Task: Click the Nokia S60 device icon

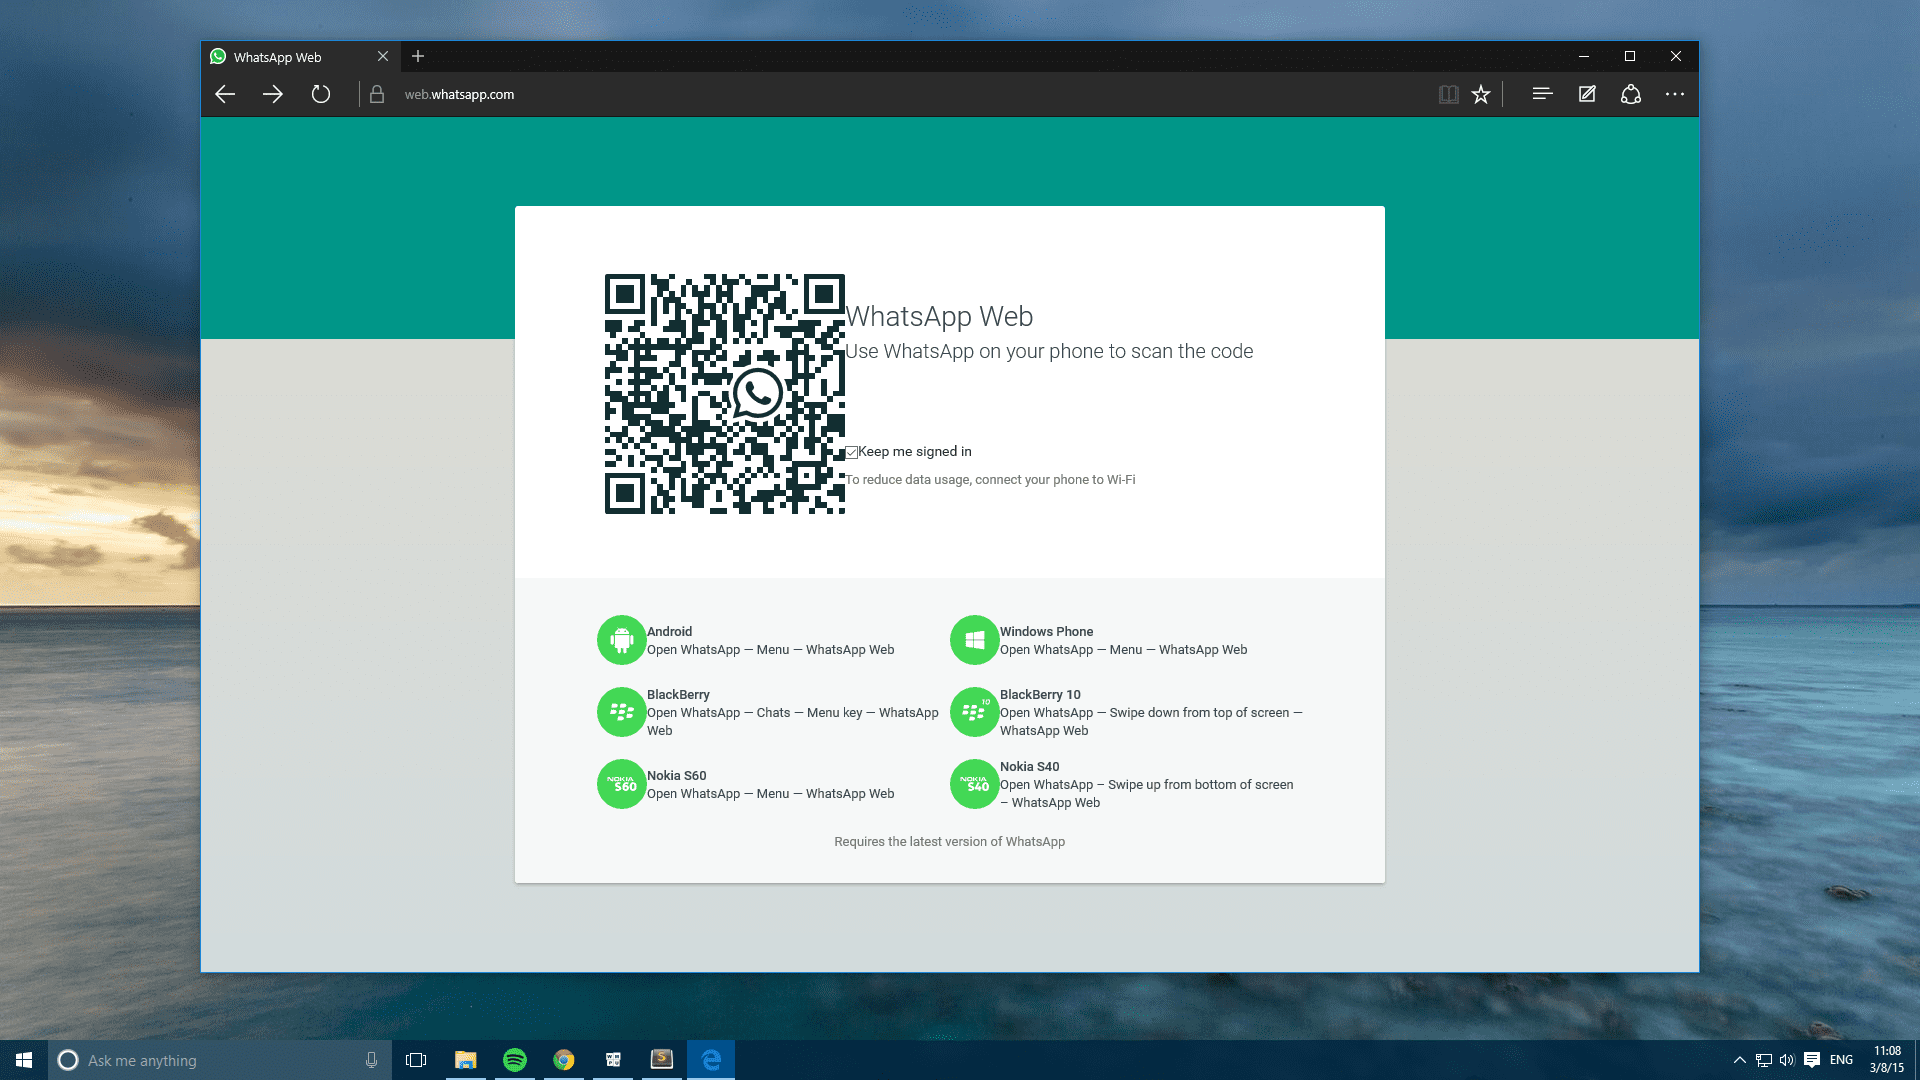Action: pos(621,783)
